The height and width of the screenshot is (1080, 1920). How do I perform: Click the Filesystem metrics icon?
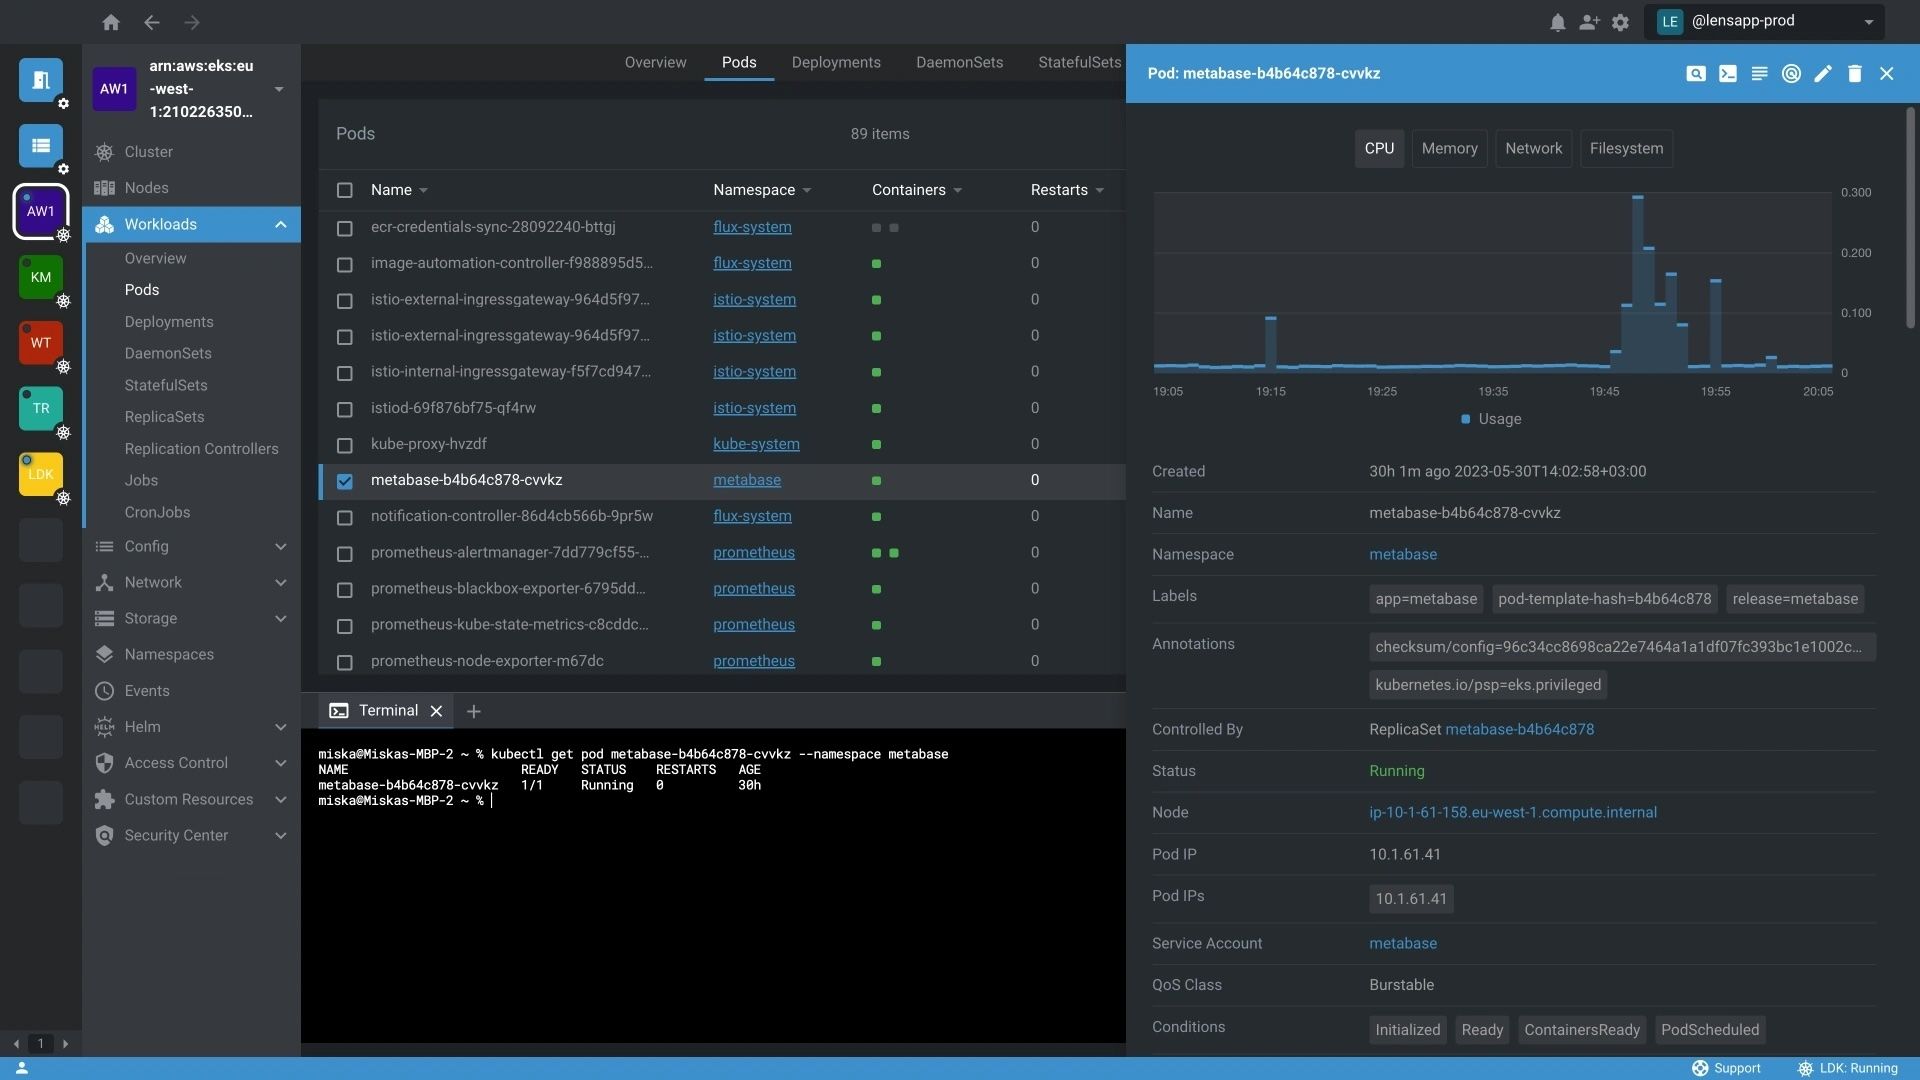(x=1625, y=148)
